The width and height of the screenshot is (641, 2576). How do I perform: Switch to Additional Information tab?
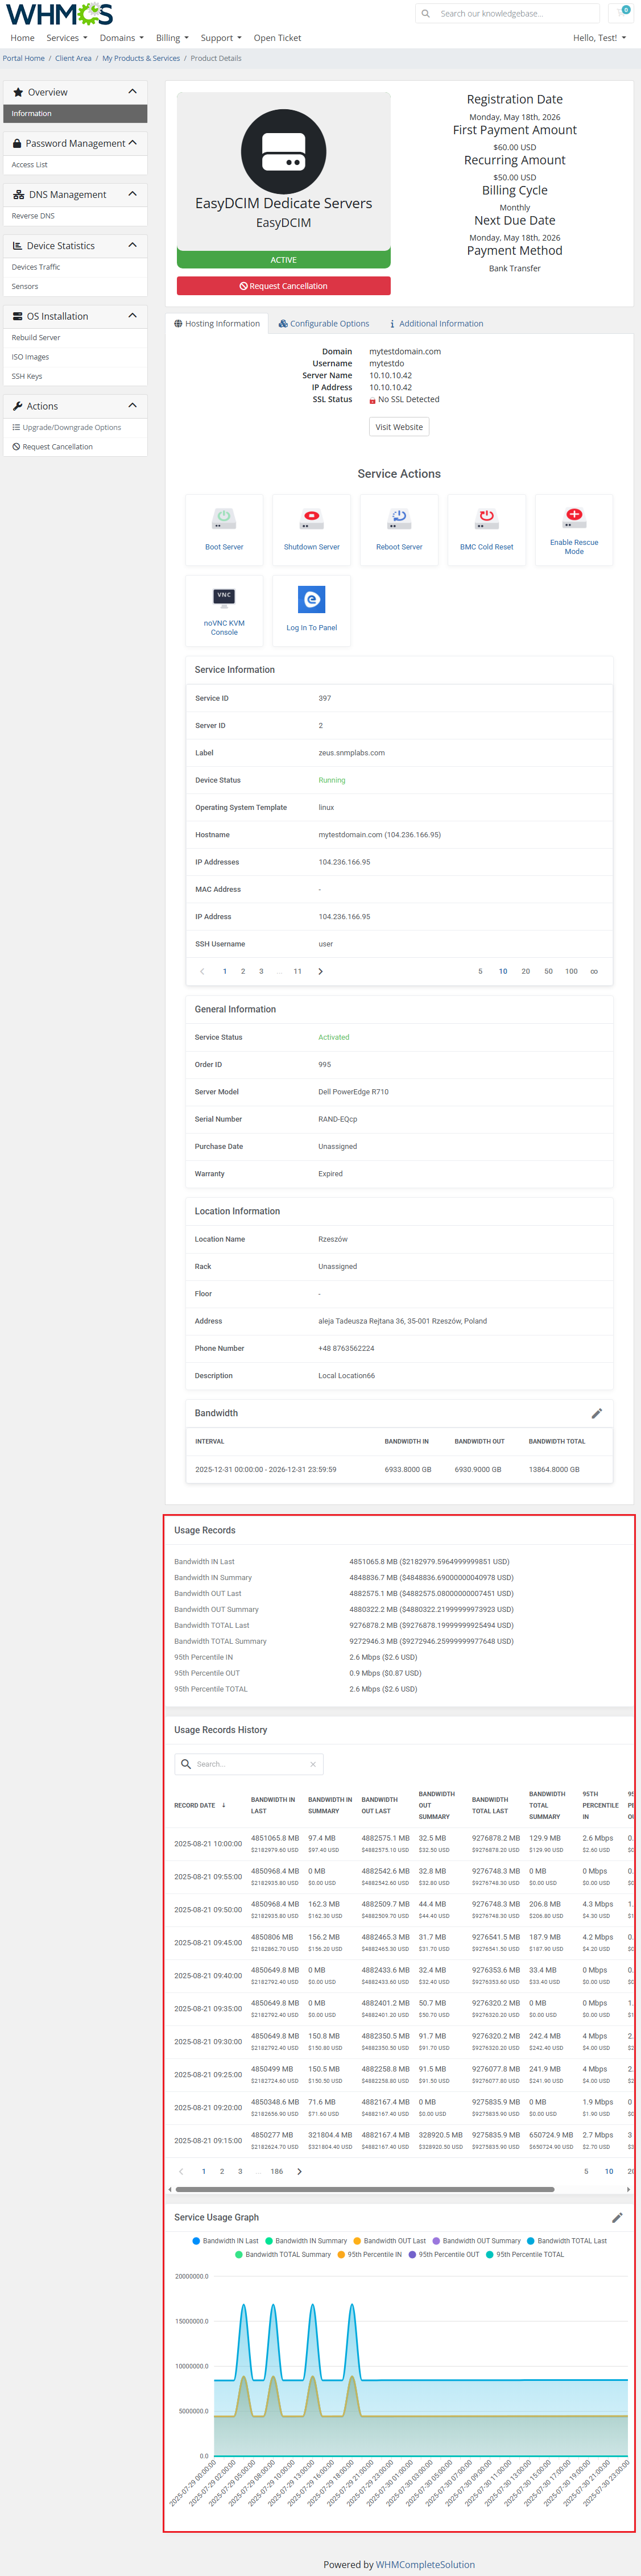pyautogui.click(x=436, y=324)
